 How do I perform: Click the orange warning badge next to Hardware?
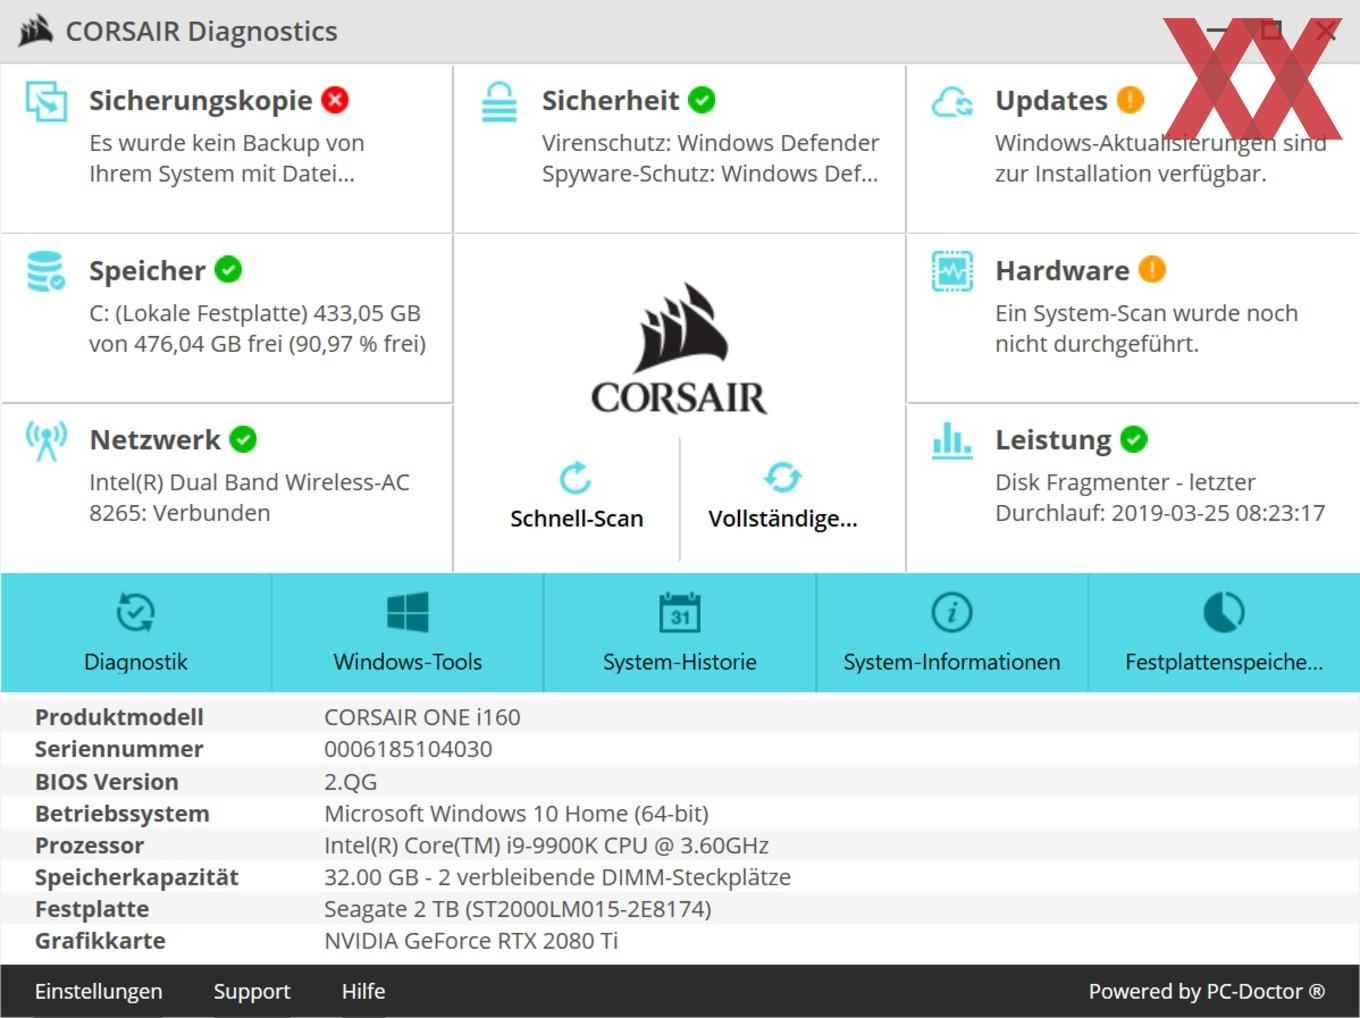[1152, 270]
